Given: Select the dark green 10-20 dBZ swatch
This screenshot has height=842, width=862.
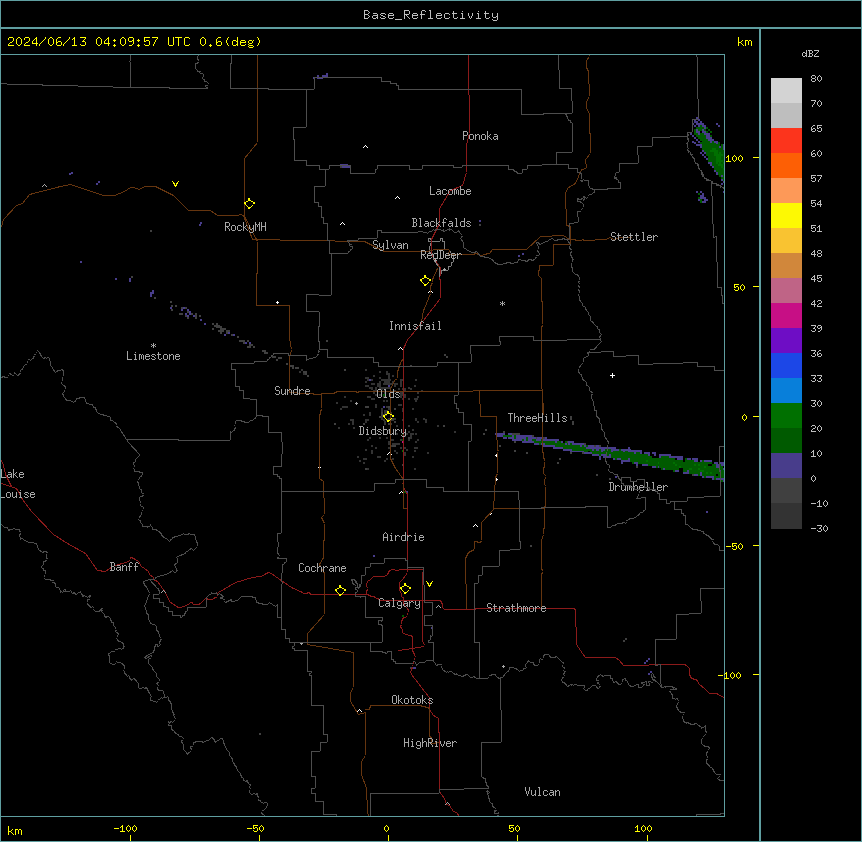Looking at the screenshot, I should coord(786,441).
